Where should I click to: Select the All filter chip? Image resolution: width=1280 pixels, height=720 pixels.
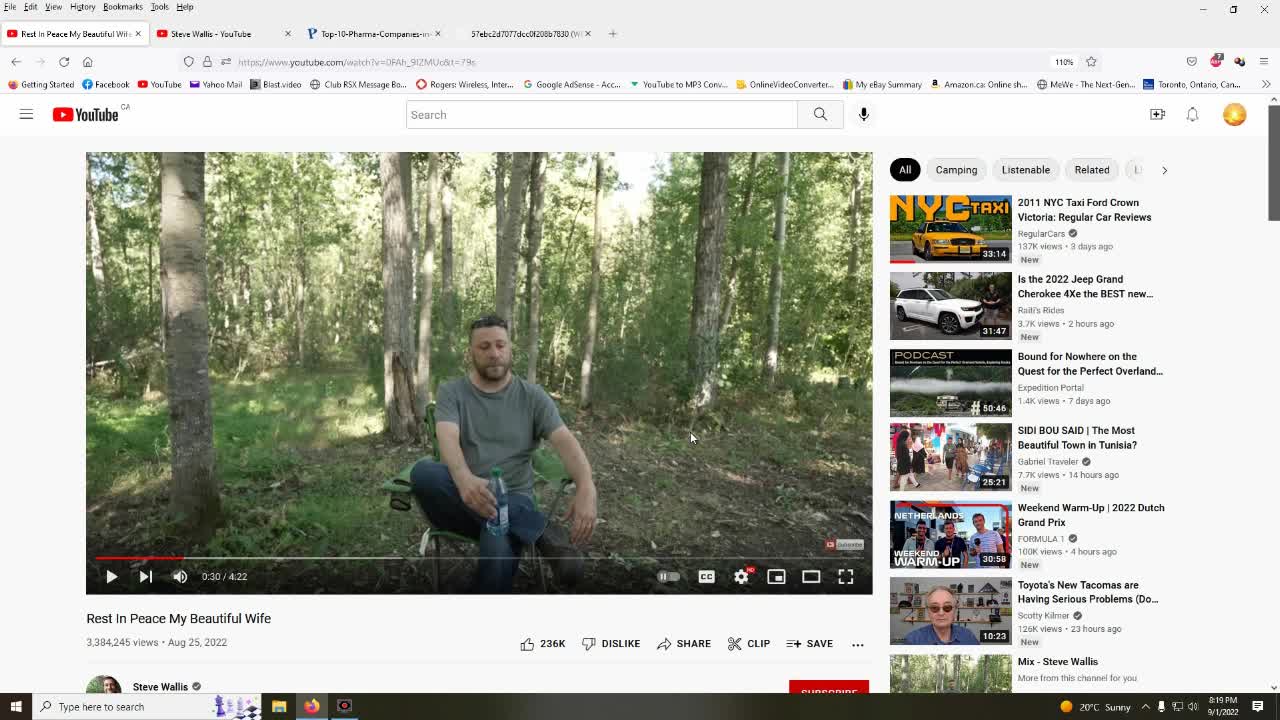click(905, 170)
